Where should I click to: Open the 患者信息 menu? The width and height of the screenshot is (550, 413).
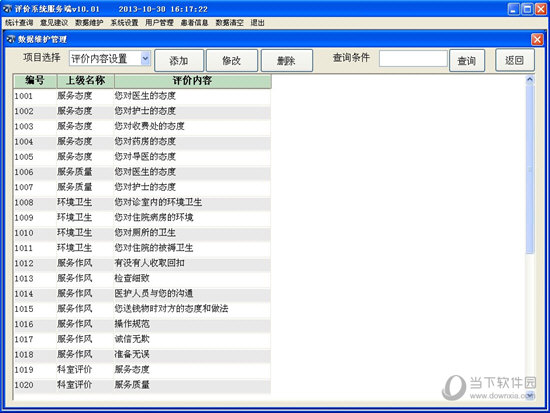pos(194,23)
